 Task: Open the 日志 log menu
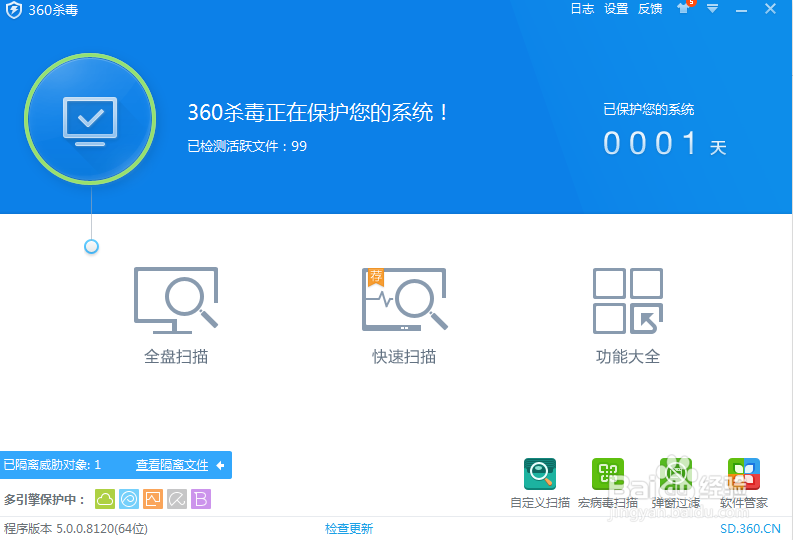582,9
